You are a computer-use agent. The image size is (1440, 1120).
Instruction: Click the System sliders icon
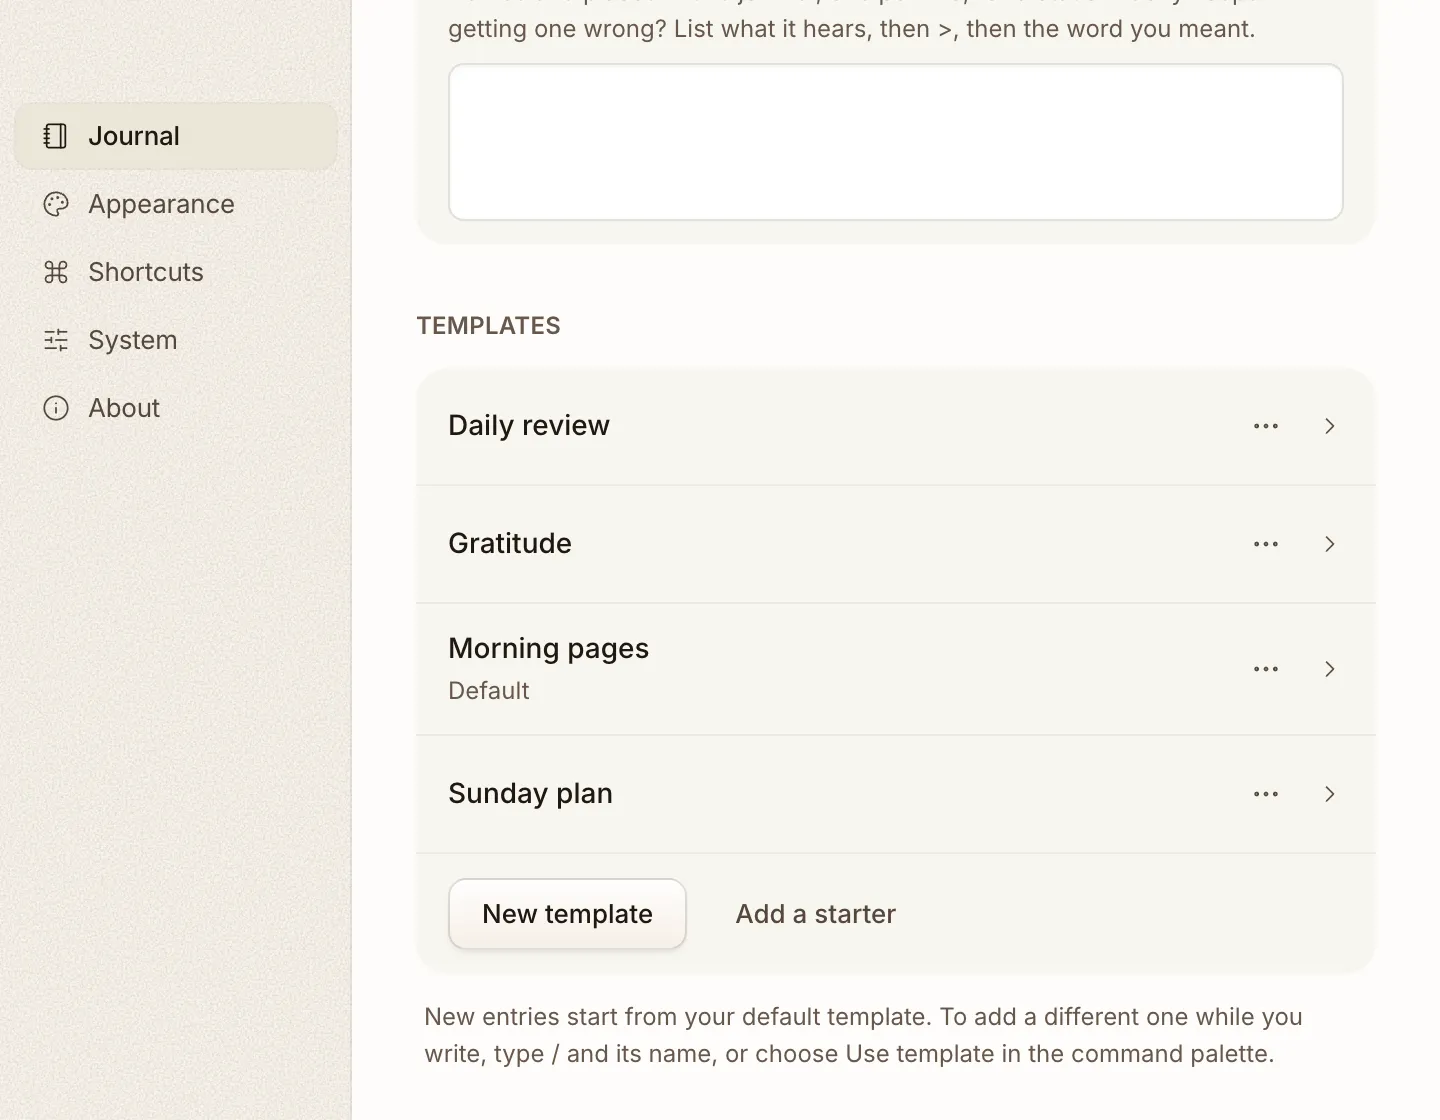click(56, 340)
